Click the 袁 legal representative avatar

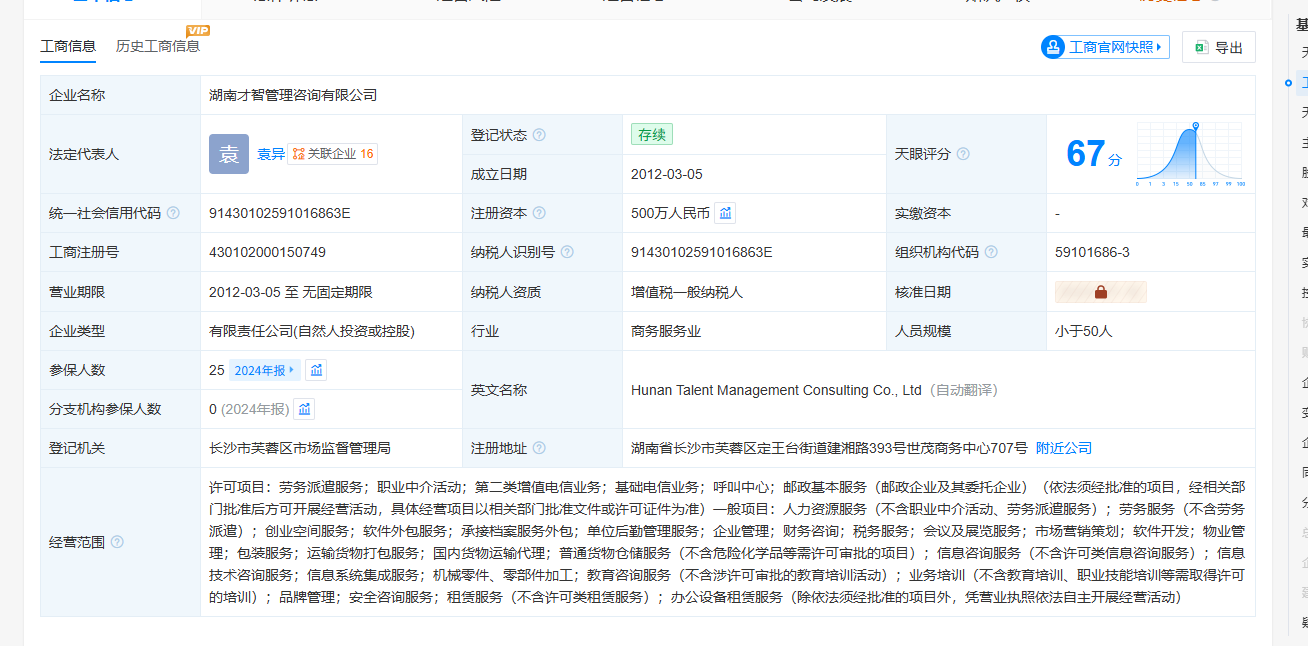tap(229, 154)
